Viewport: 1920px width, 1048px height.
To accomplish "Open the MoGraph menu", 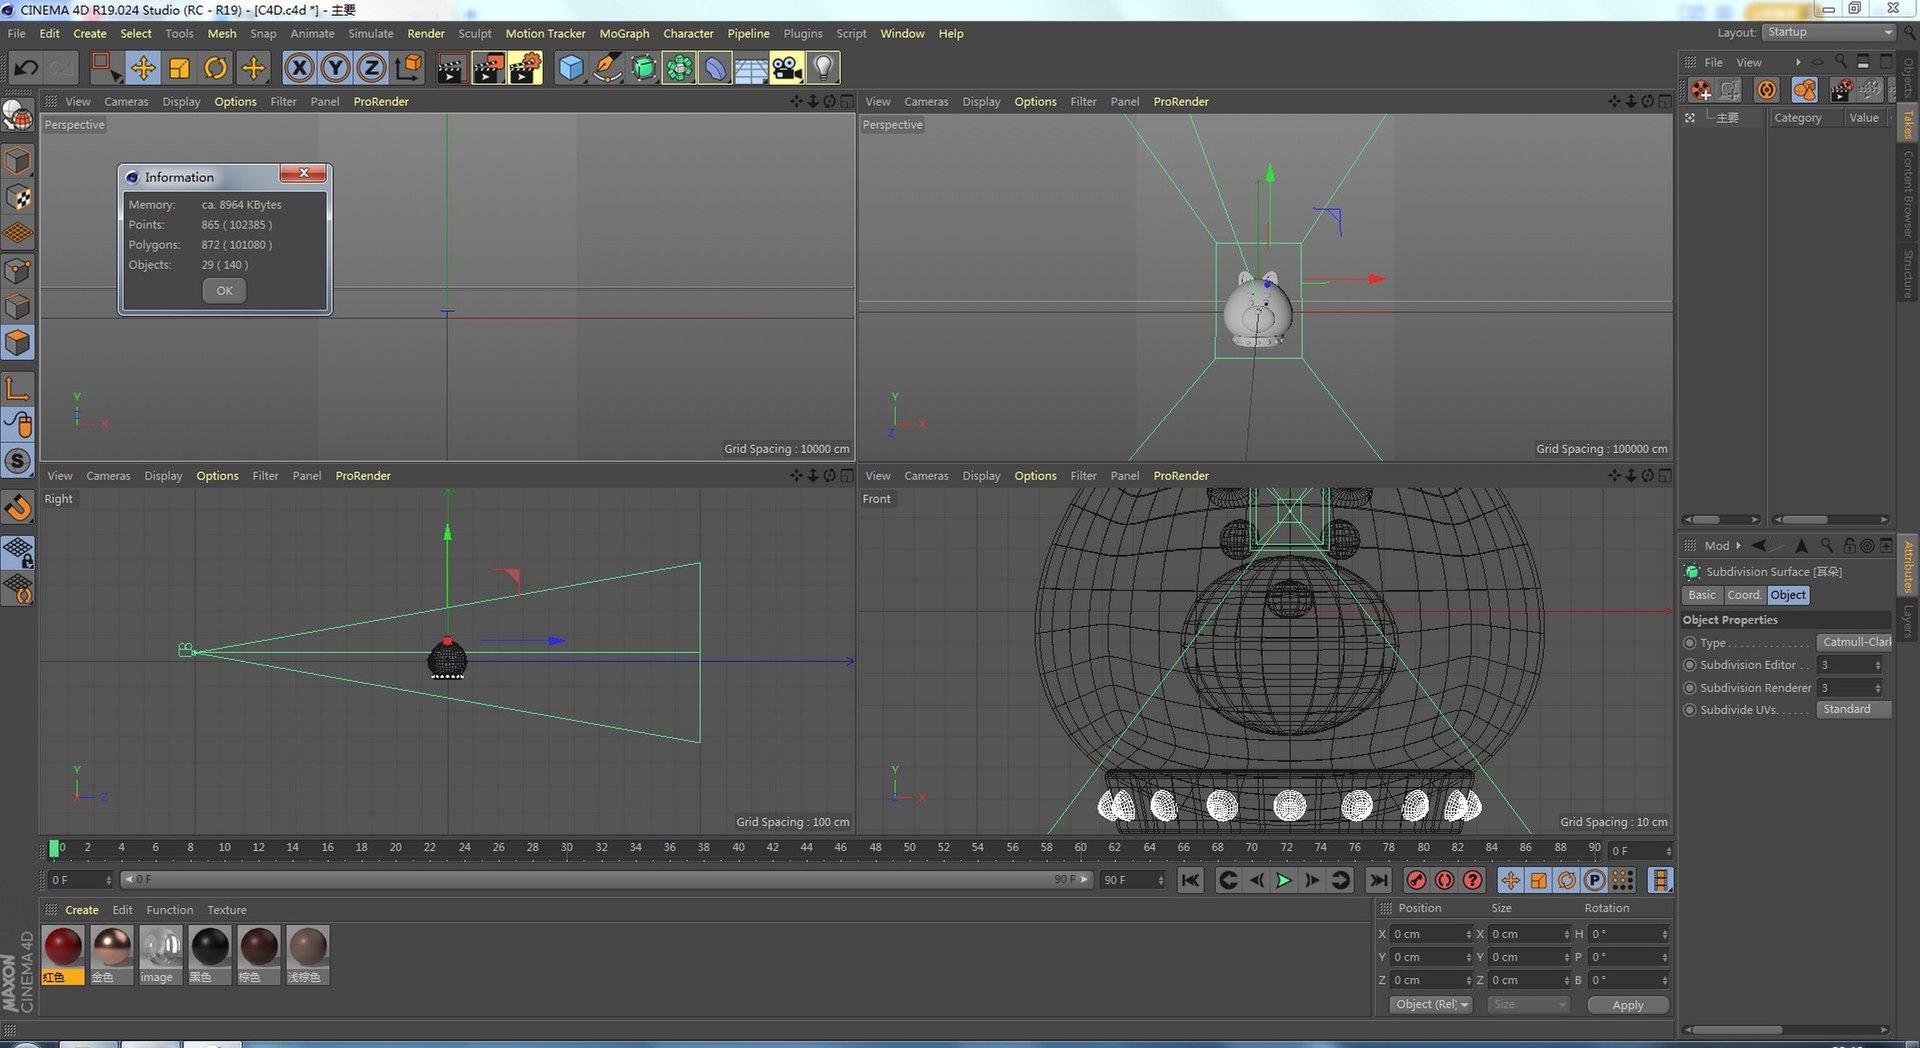I will point(624,33).
